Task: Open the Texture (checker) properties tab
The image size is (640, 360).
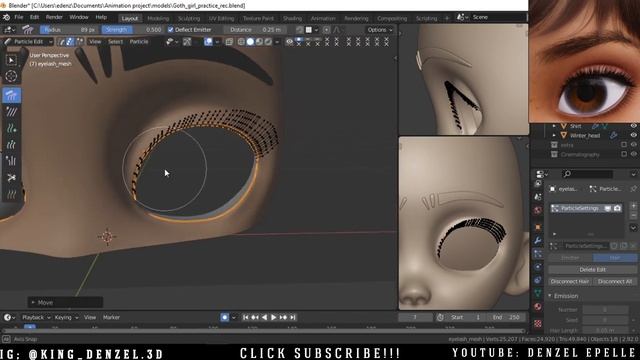Action: click(x=538, y=323)
